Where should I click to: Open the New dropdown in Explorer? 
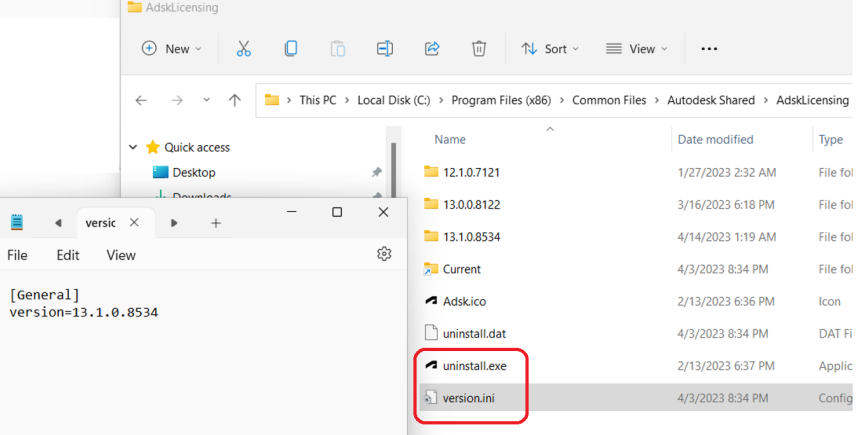[172, 49]
